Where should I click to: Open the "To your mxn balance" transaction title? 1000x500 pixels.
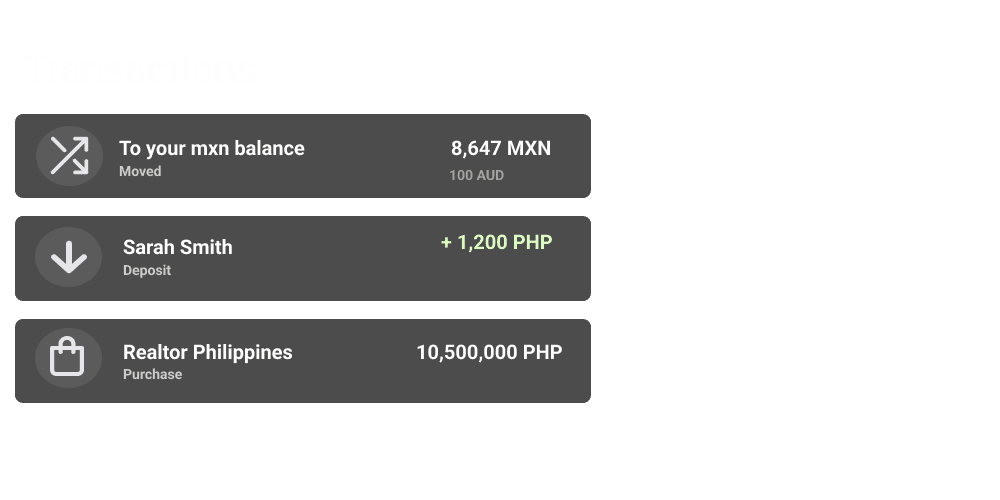click(212, 148)
